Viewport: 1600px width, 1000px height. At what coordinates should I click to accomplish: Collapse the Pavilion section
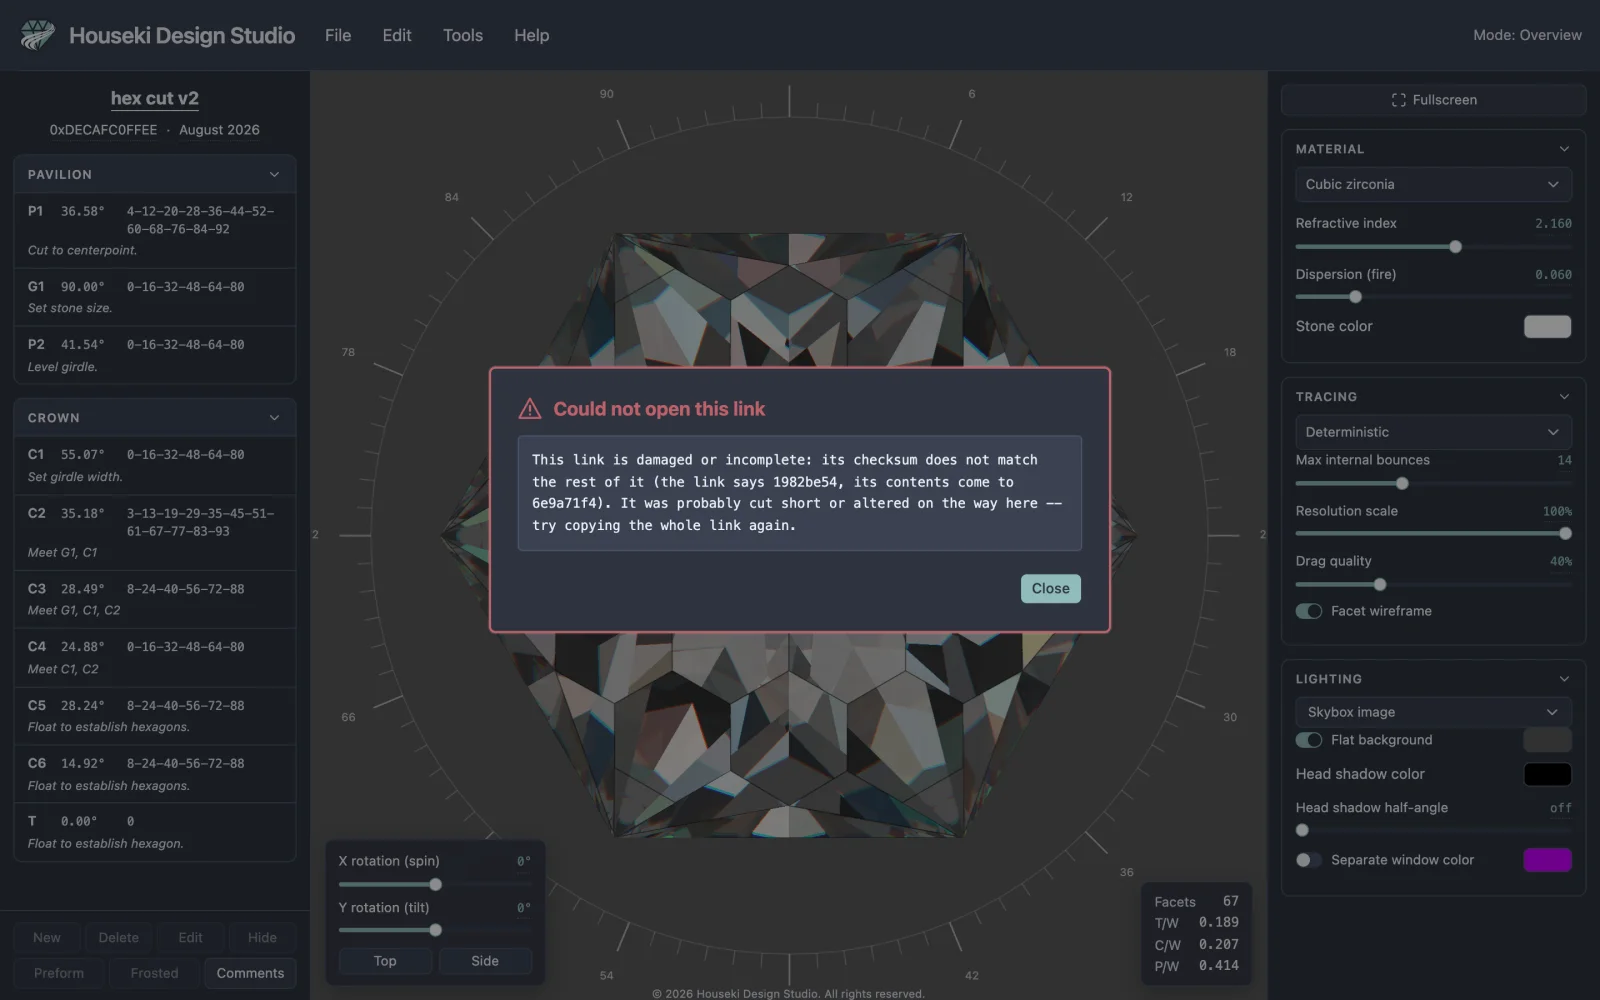(274, 175)
